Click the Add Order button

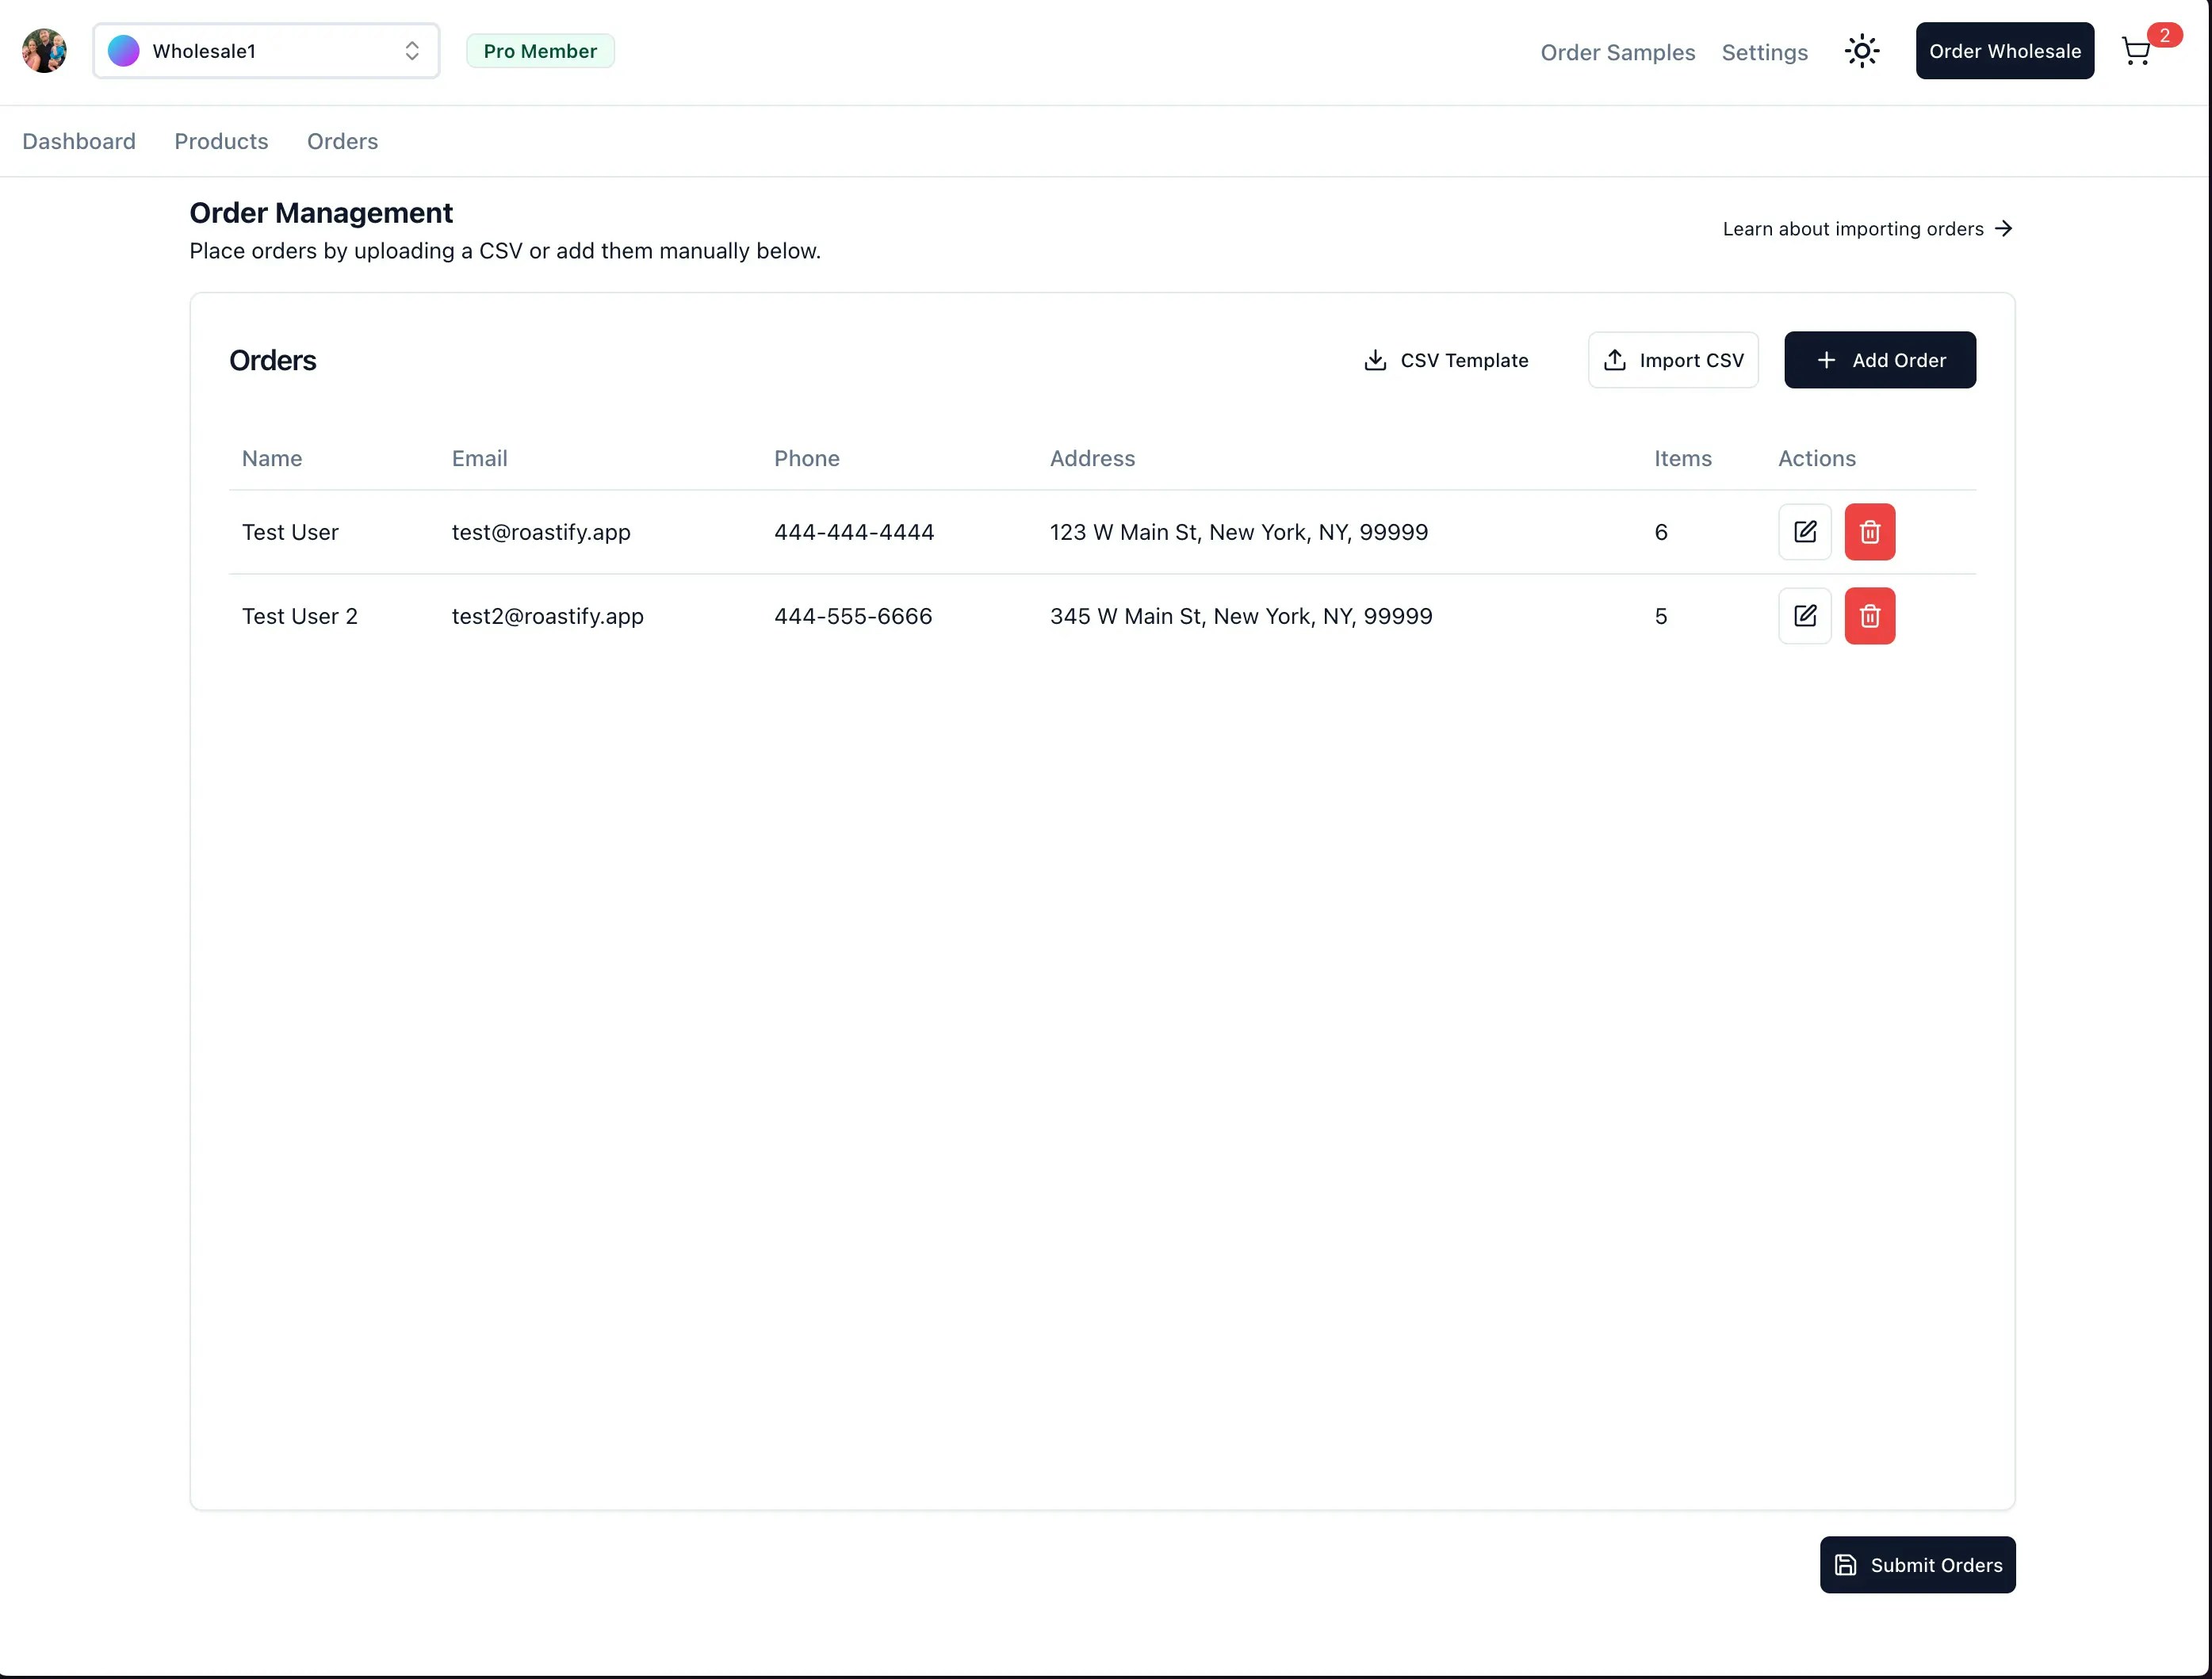tap(1879, 360)
